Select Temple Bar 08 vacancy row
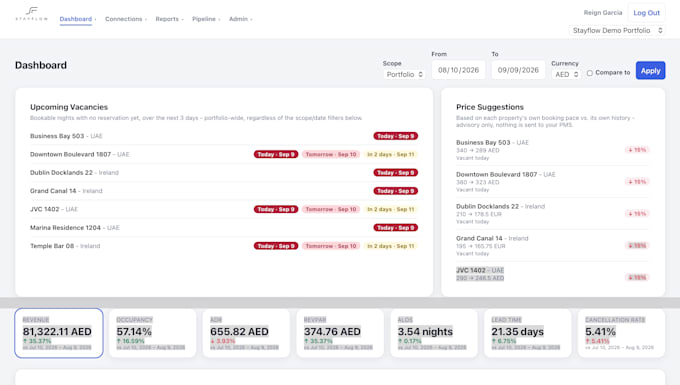 pyautogui.click(x=224, y=246)
